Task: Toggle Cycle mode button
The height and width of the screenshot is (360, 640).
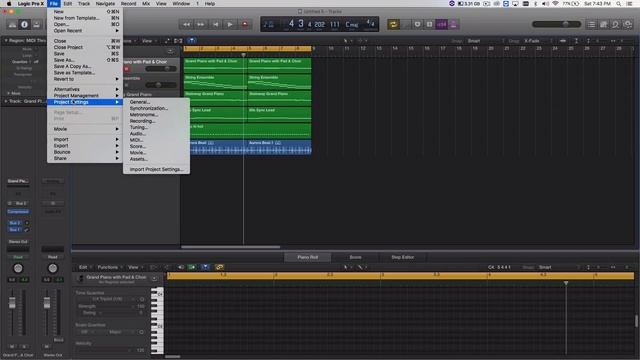Action: tap(393, 24)
